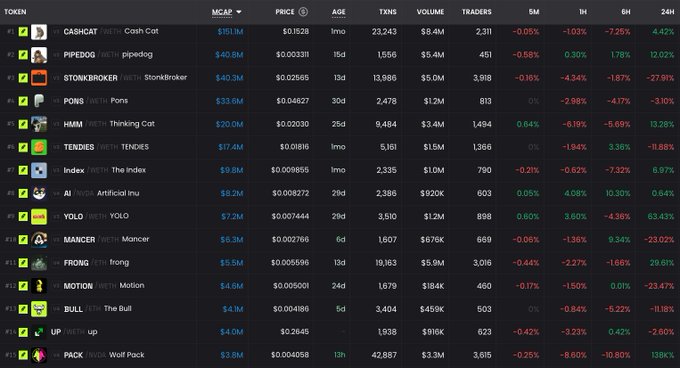Sort by the AGE column header
The width and height of the screenshot is (680, 368).
pyautogui.click(x=339, y=12)
